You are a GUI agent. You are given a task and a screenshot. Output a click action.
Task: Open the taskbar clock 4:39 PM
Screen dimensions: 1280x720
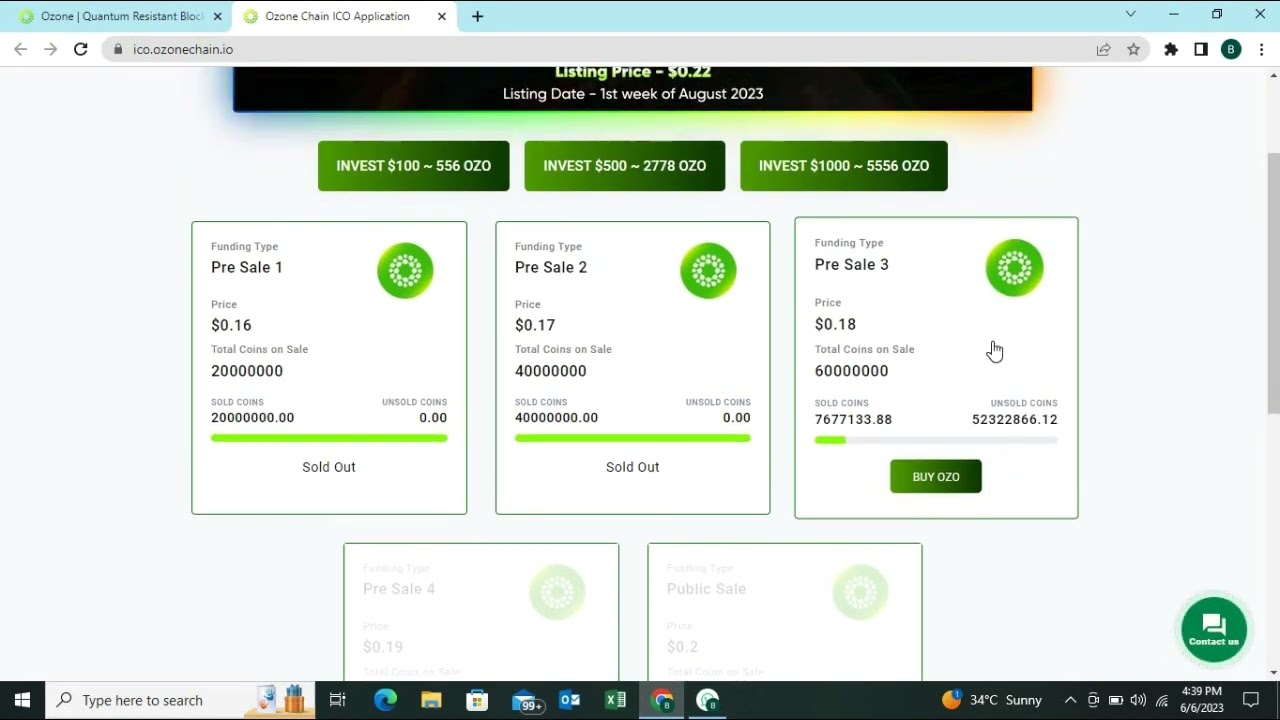click(1202, 700)
